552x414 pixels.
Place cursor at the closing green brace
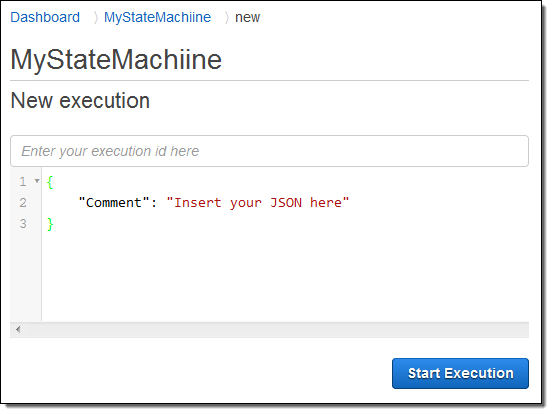coord(50,224)
